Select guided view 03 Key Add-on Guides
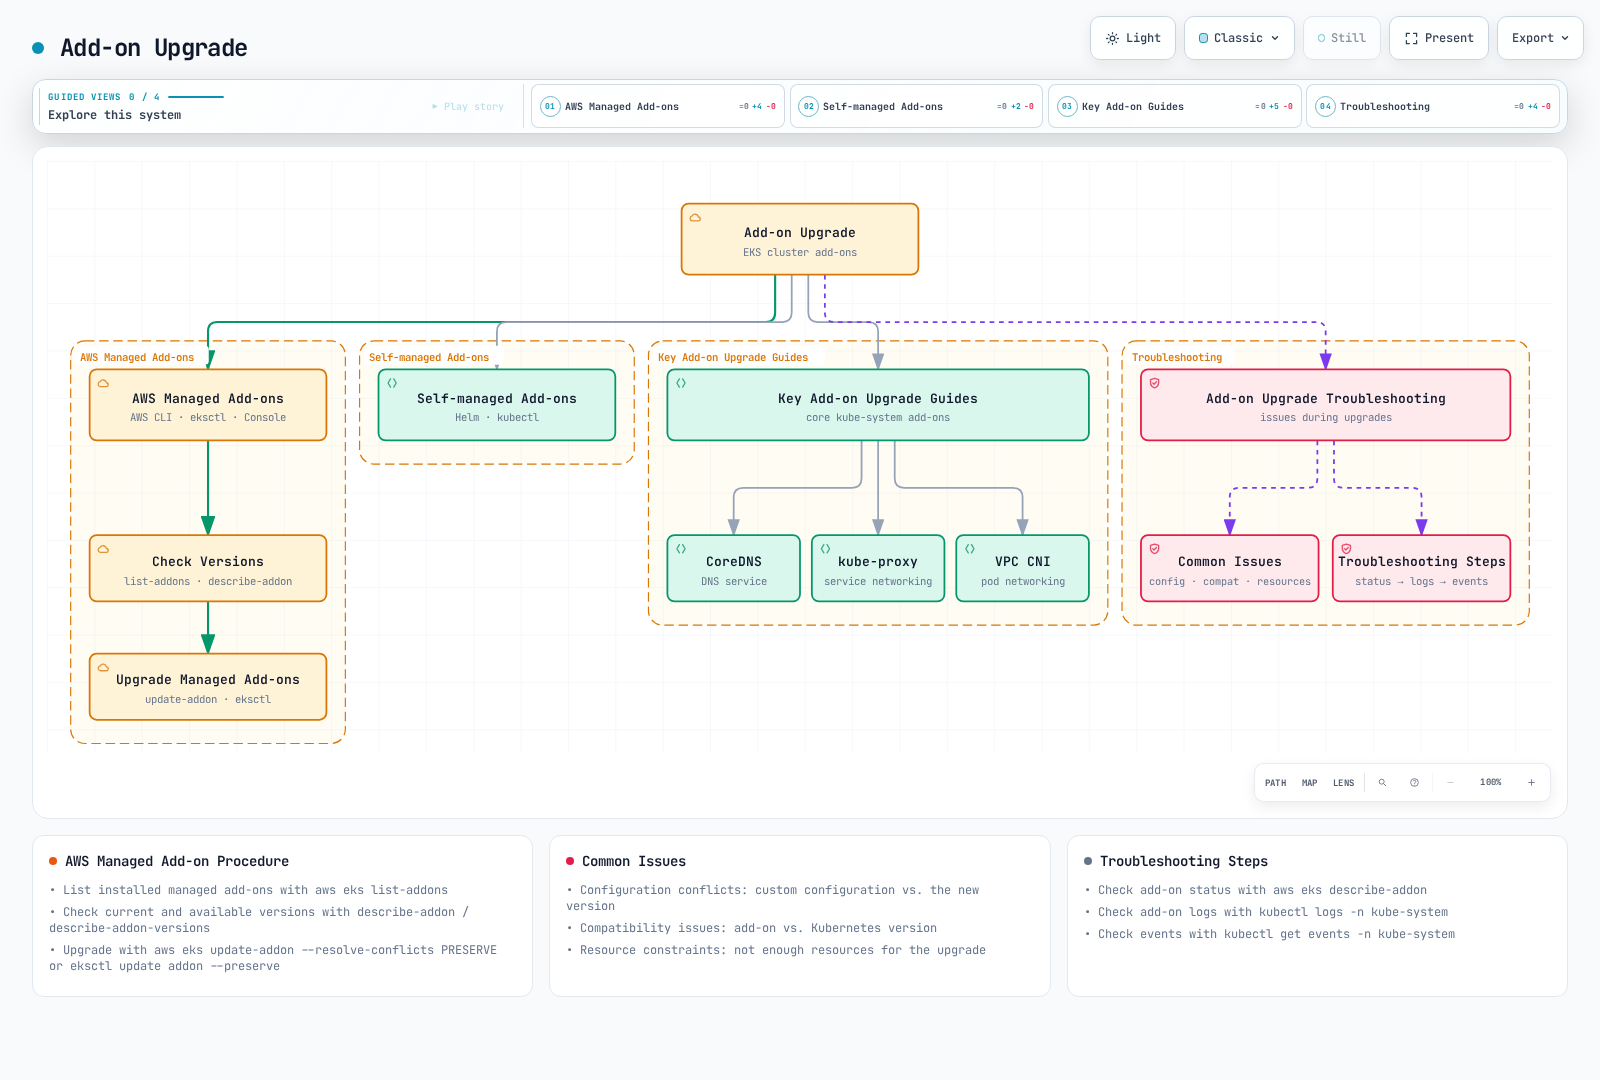 pos(1174,106)
